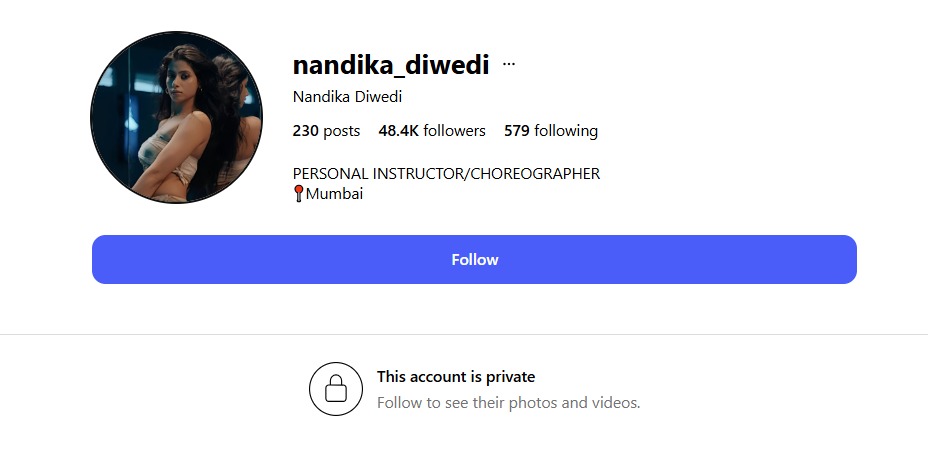
Task: Open the three-dot more options menu
Action: tap(508, 64)
